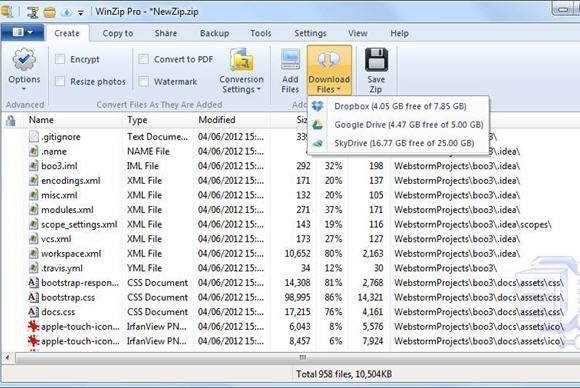Screen dimensions: 580x388
Task: Click the Dropbox icon in the menu
Action: click(x=318, y=106)
